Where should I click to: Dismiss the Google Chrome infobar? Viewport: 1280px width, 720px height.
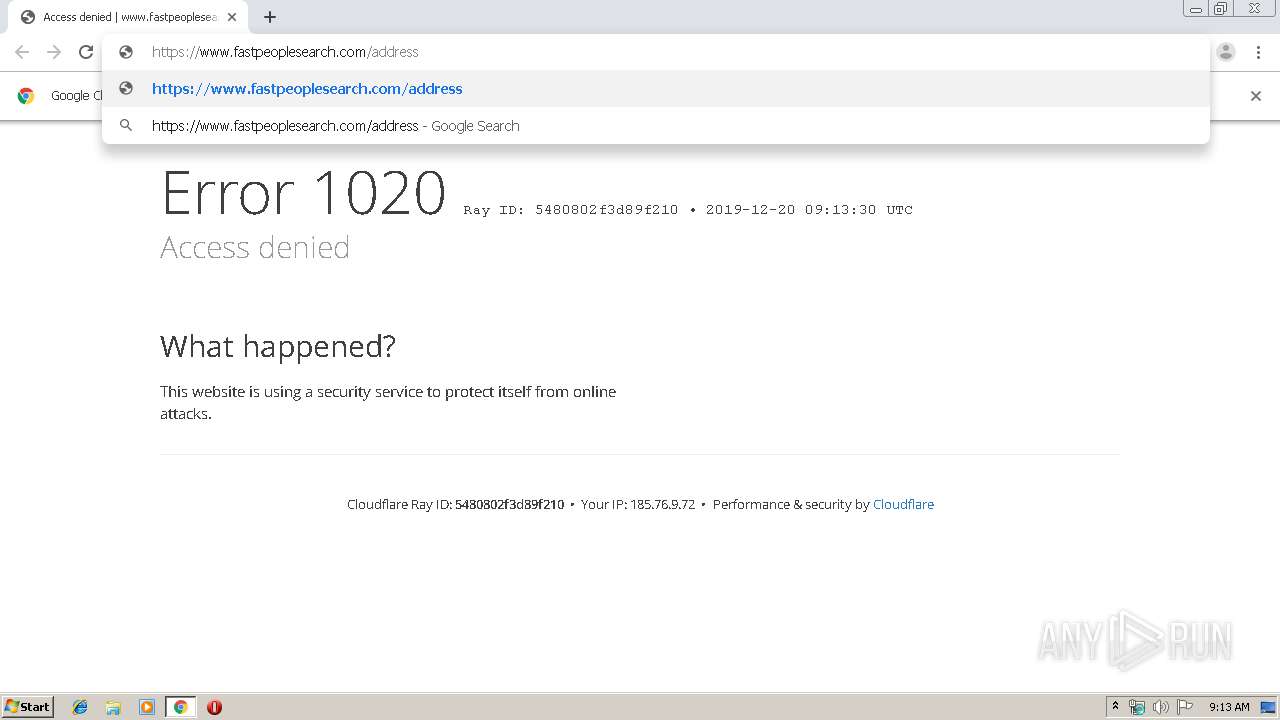pos(1256,96)
